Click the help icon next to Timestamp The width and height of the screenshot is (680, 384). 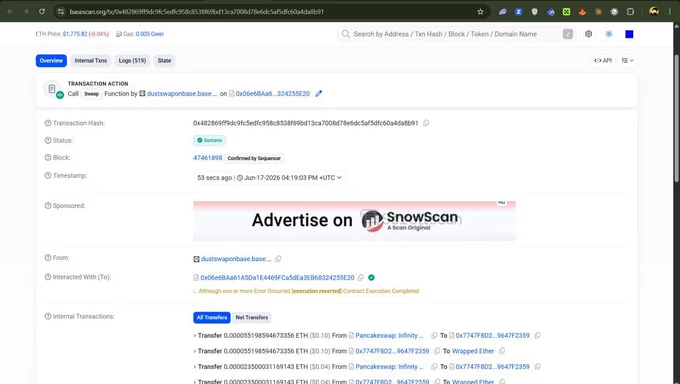pos(48,176)
